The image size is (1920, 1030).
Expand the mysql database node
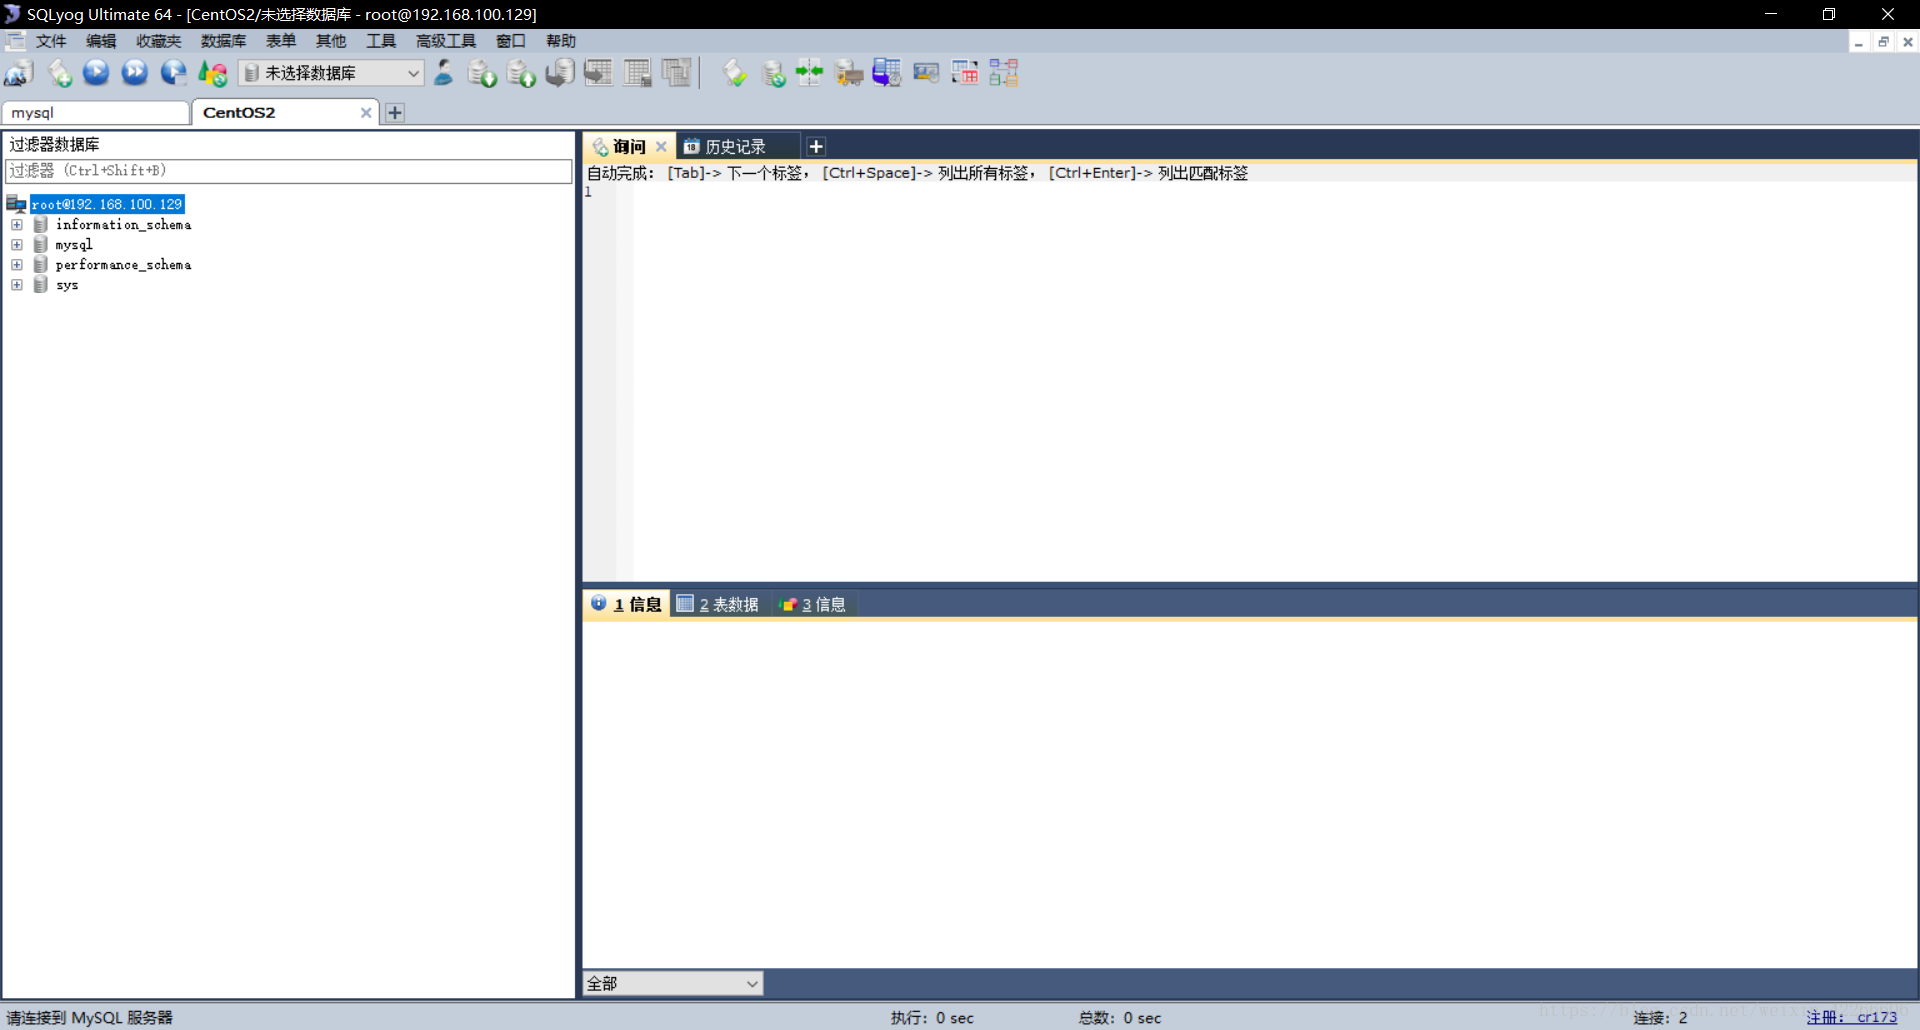(x=17, y=245)
